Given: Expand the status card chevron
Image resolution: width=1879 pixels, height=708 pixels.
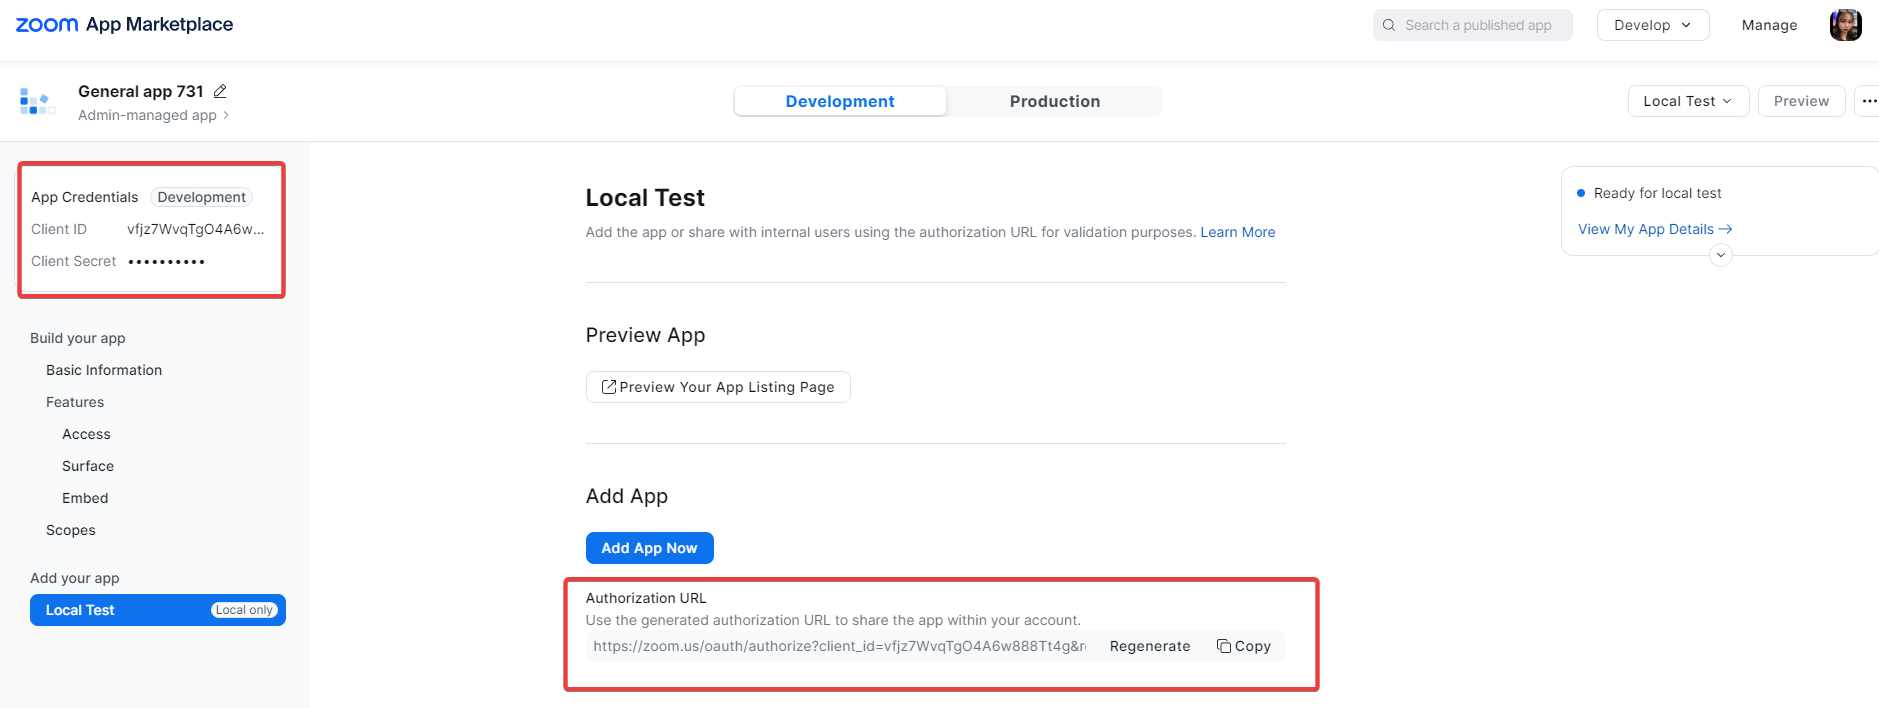Looking at the screenshot, I should click(x=1720, y=255).
